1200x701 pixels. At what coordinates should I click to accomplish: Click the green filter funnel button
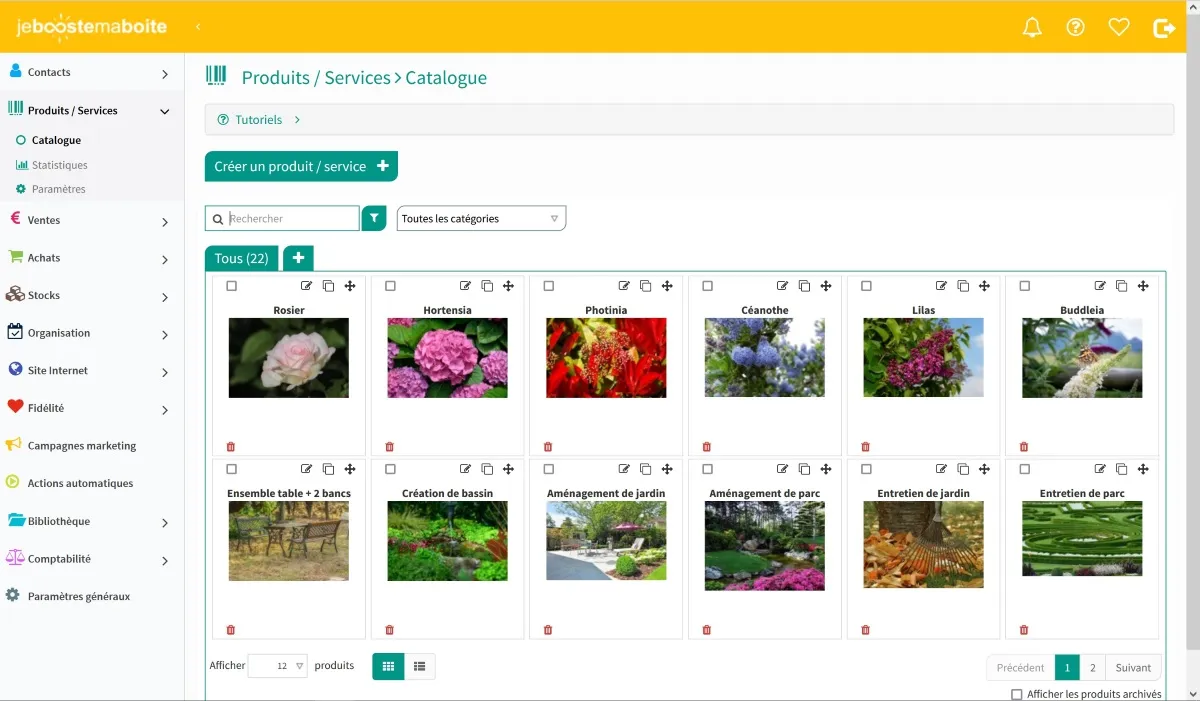pyautogui.click(x=374, y=218)
